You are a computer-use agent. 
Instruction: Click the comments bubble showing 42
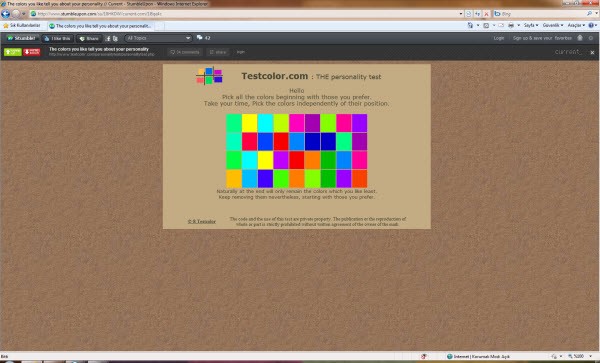tap(204, 38)
